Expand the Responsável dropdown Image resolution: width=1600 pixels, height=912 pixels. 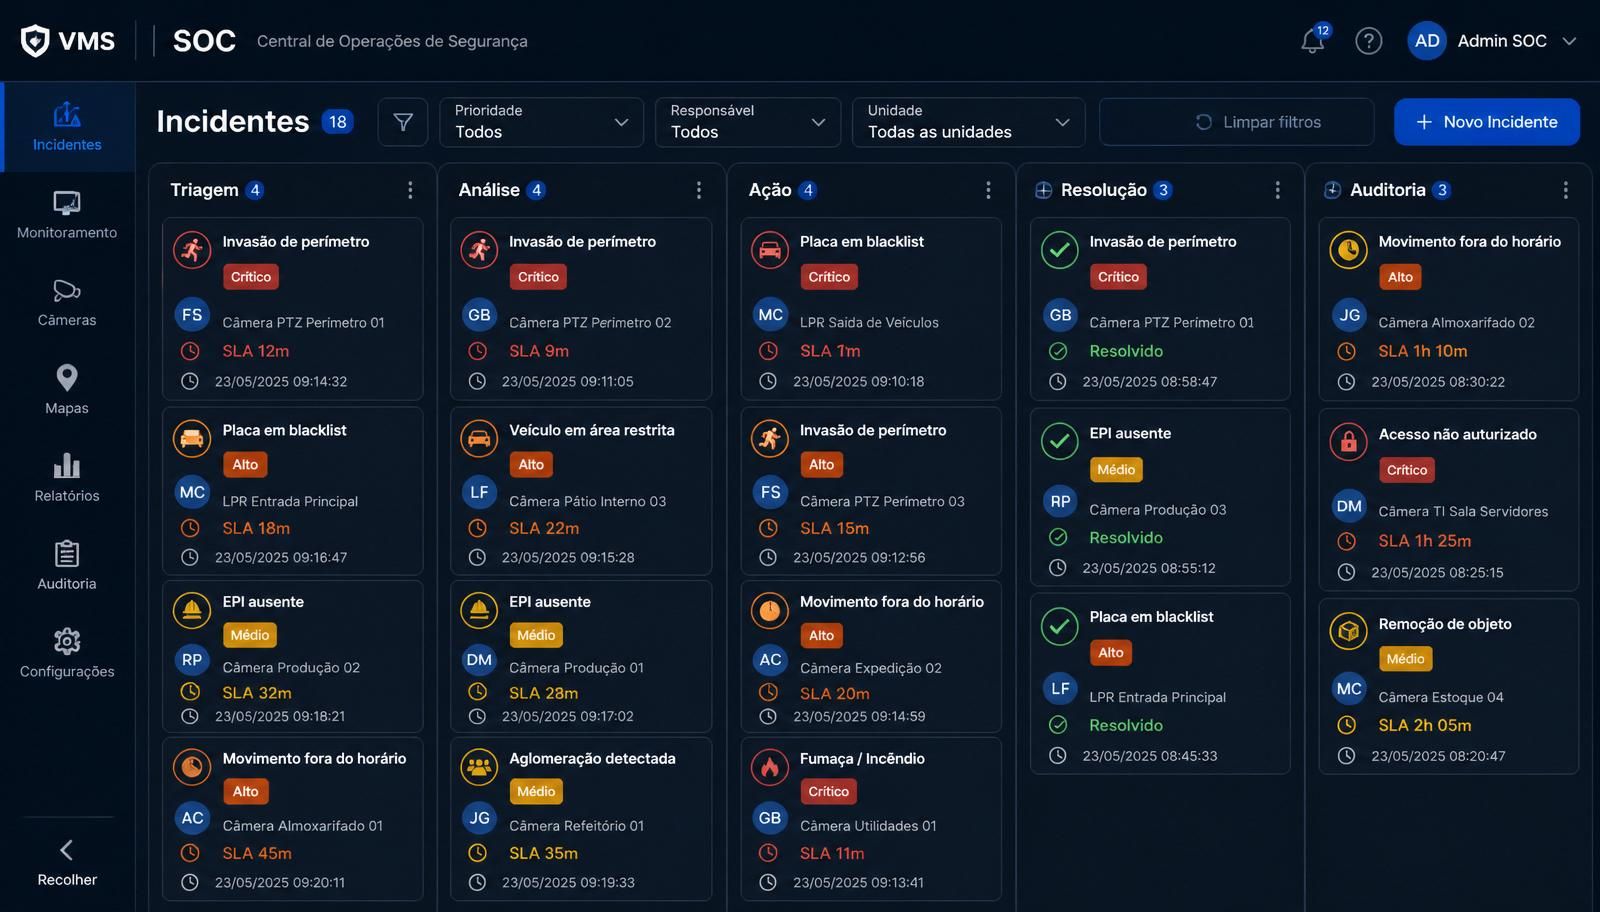[748, 122]
